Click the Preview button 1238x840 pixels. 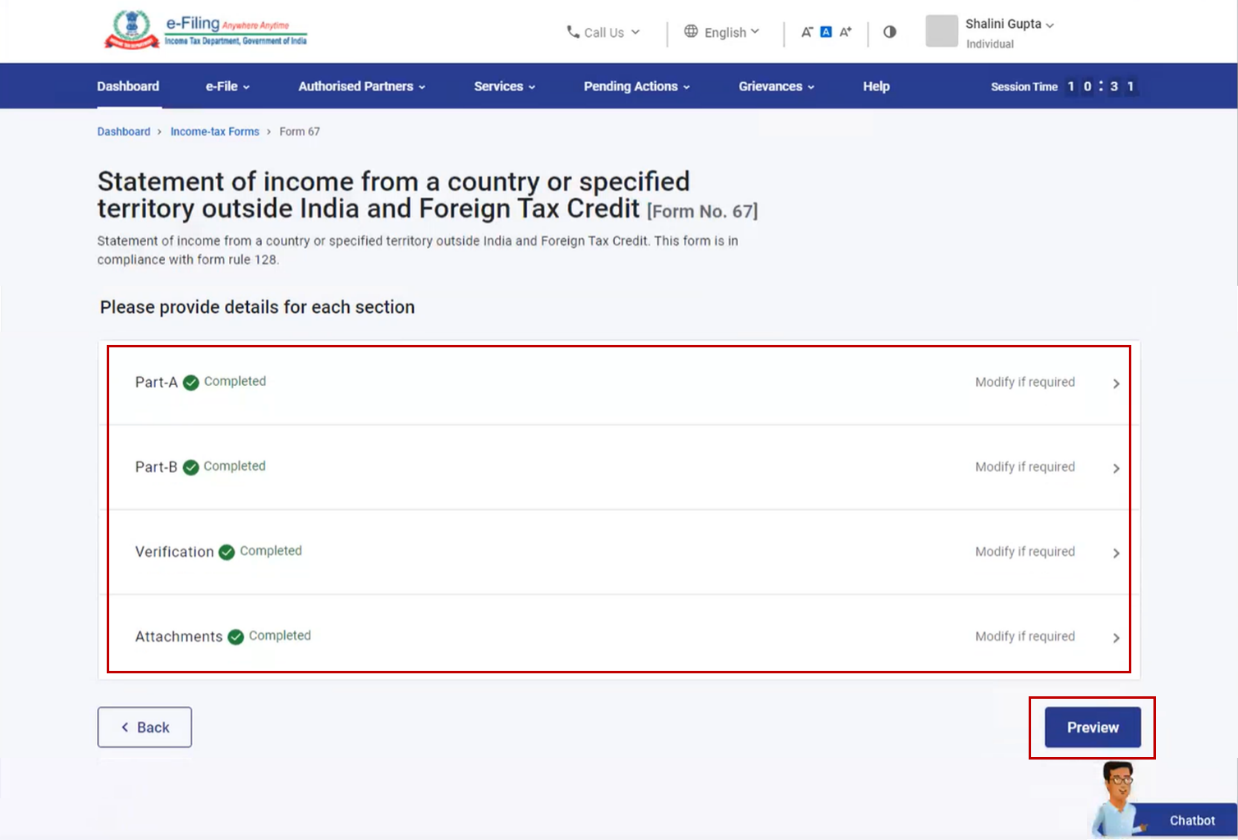(x=1092, y=727)
